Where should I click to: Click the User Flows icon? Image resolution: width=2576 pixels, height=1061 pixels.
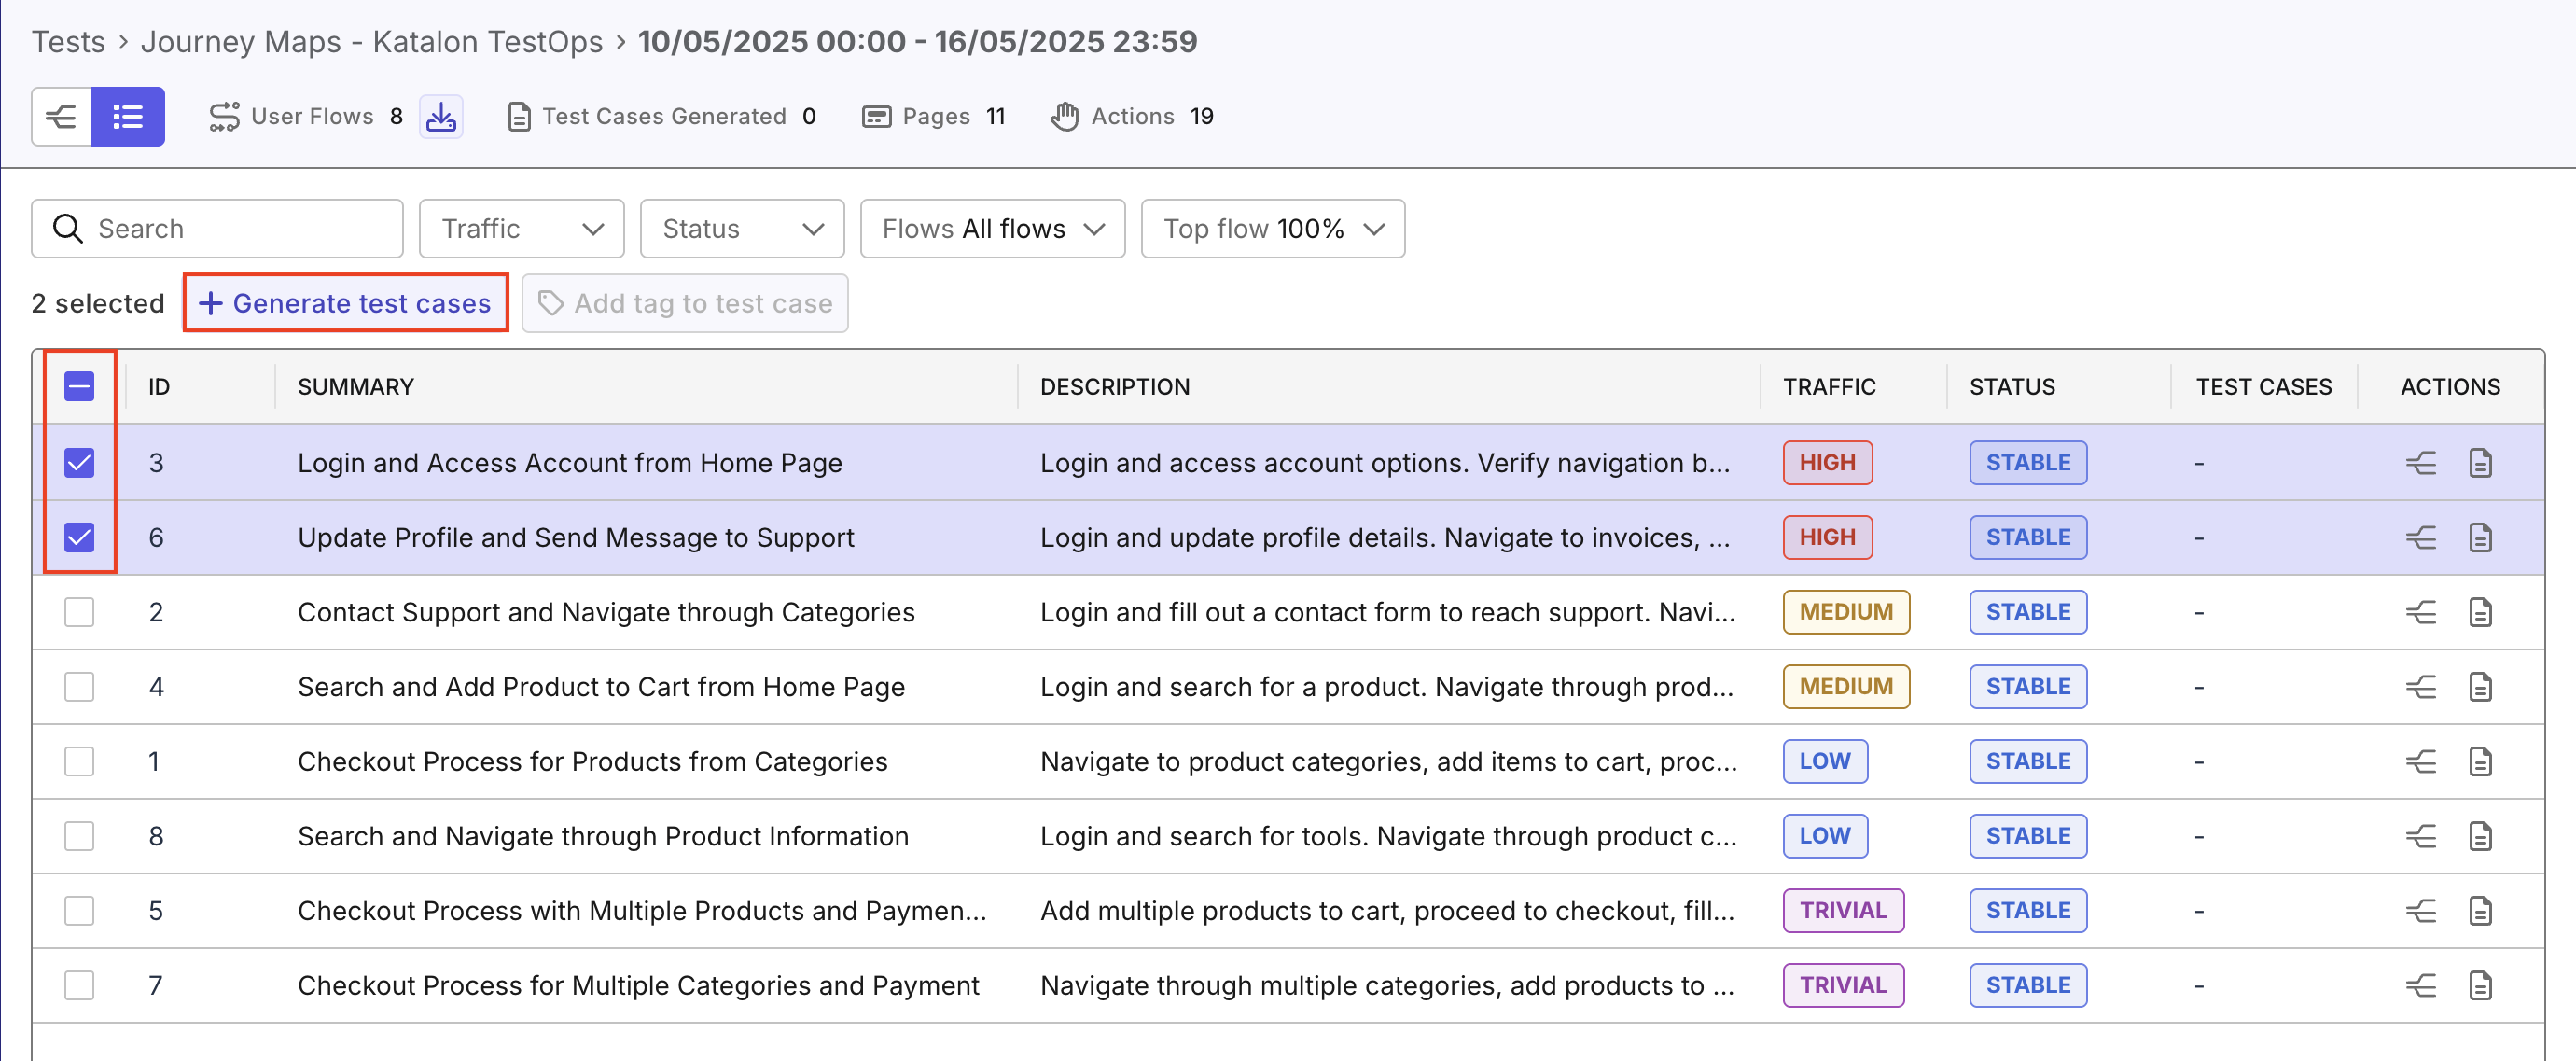pos(224,117)
